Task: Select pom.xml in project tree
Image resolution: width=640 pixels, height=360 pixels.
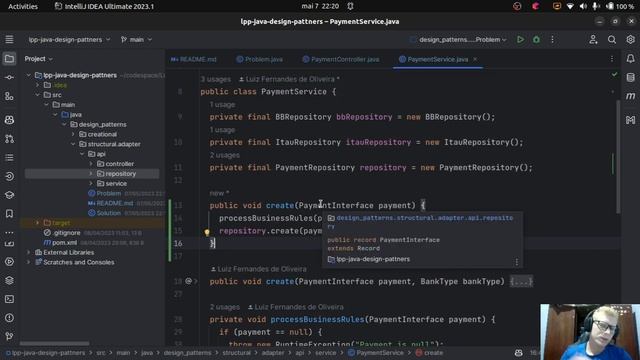Action: [64, 242]
